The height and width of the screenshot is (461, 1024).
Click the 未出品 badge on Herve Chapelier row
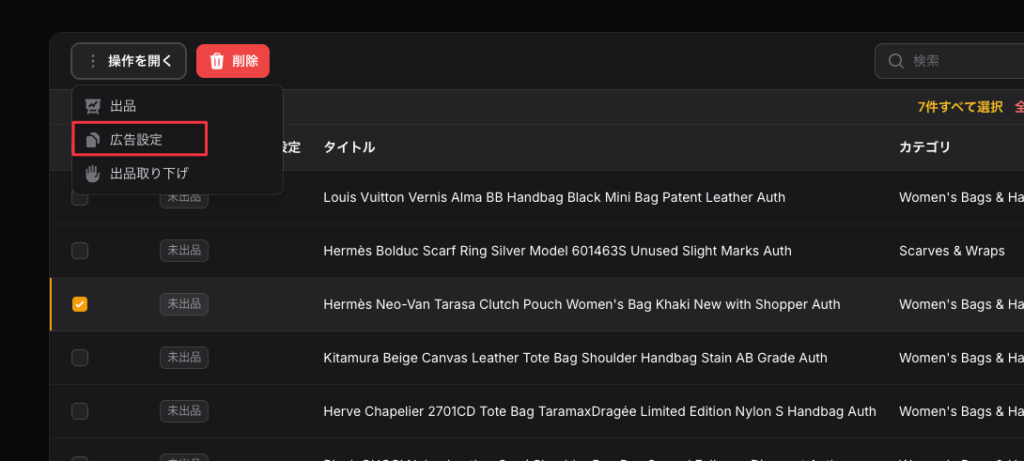(x=182, y=411)
